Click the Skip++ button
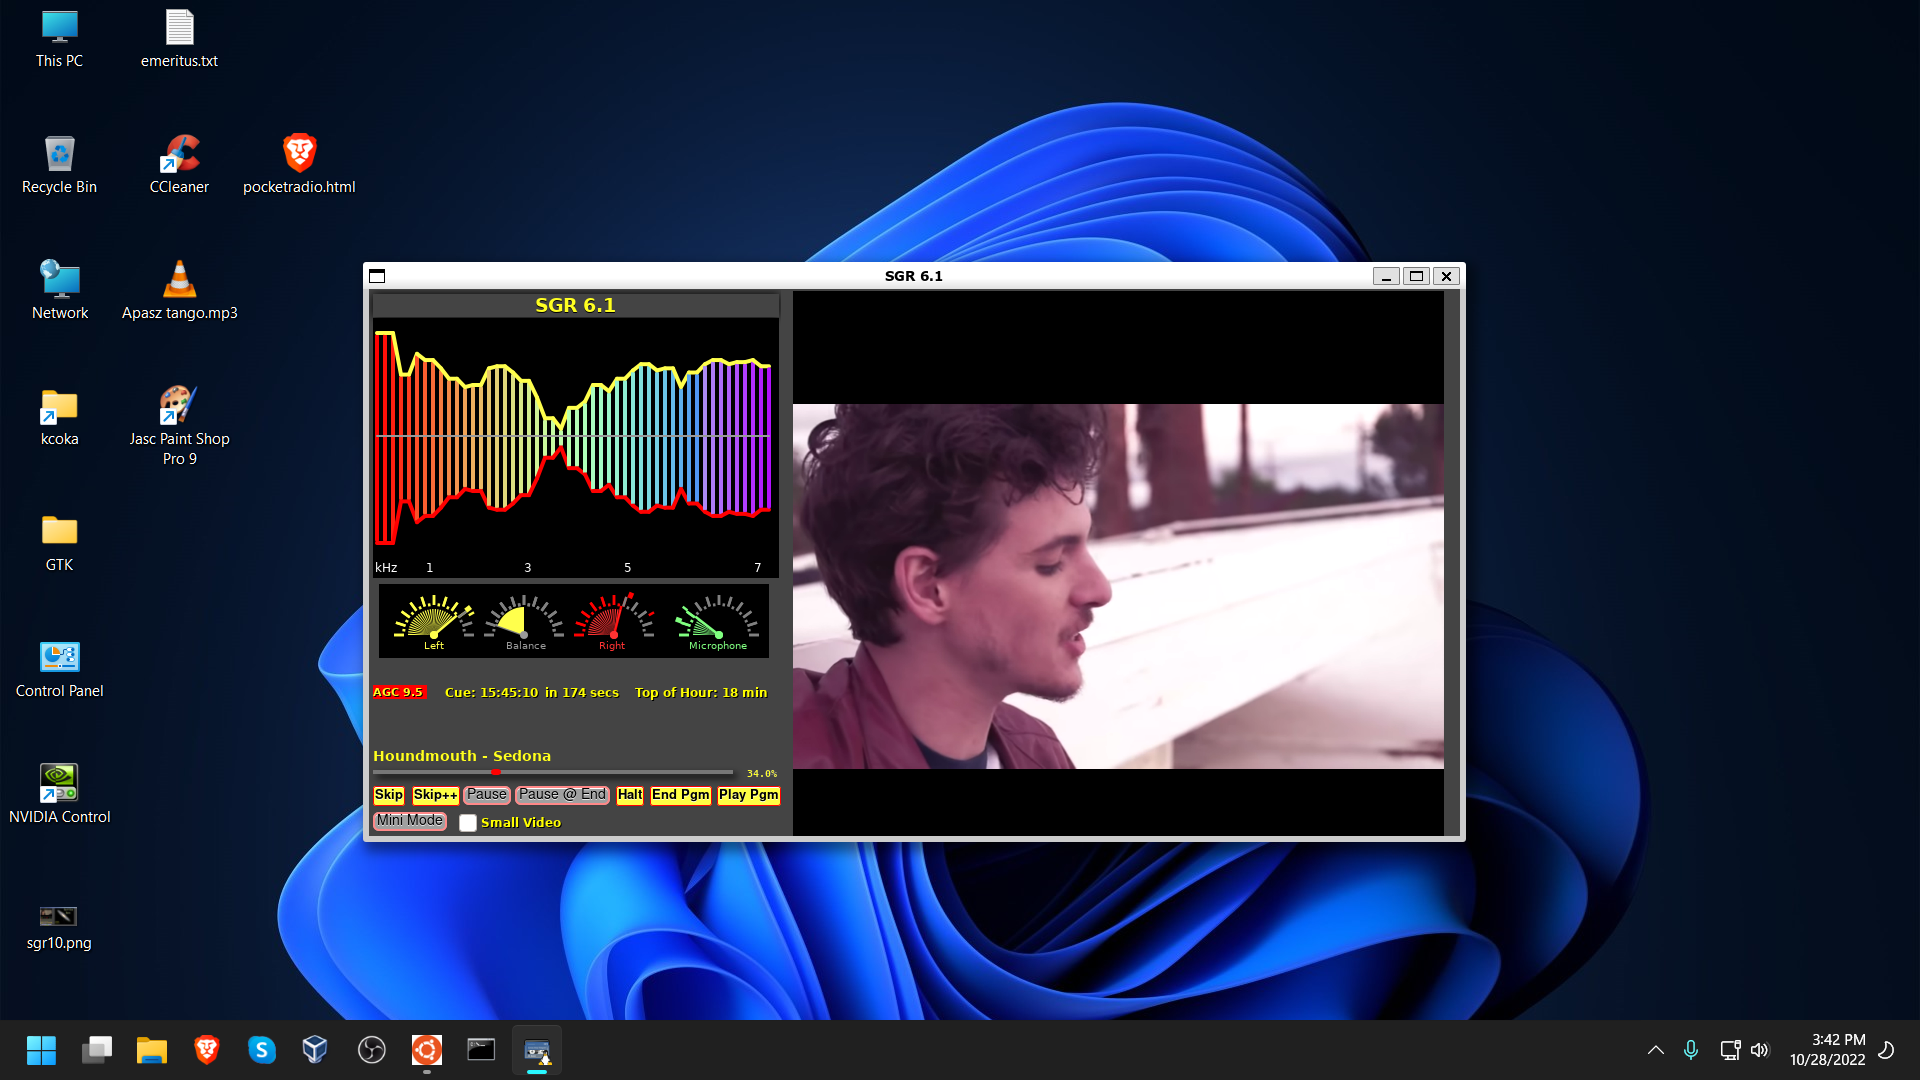The height and width of the screenshot is (1080, 1920). [x=435, y=795]
